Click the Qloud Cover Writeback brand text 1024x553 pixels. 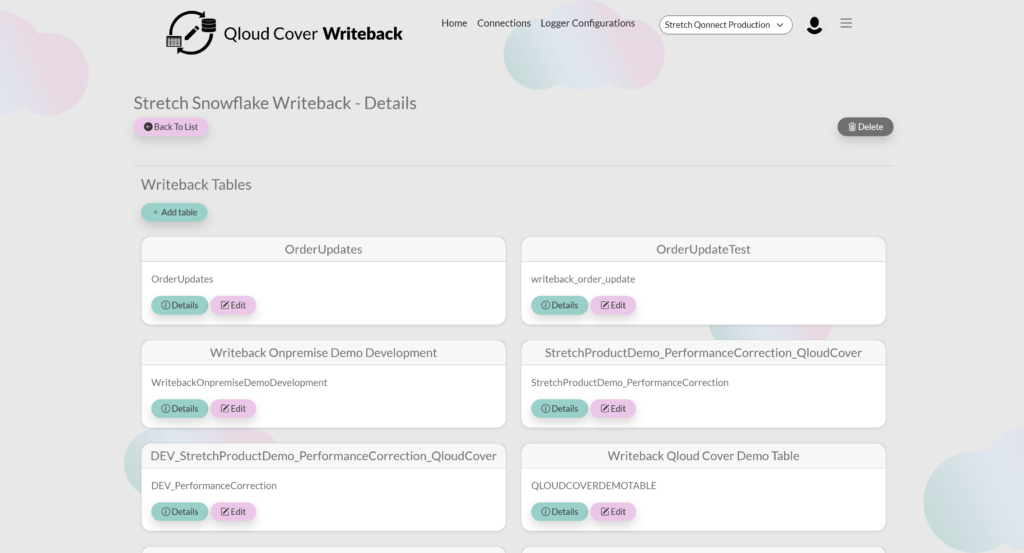click(313, 33)
